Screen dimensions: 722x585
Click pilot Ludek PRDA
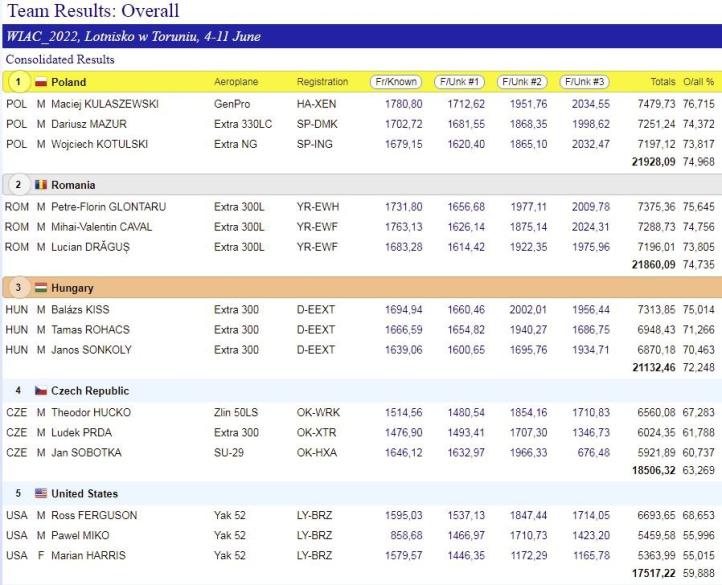(82, 433)
